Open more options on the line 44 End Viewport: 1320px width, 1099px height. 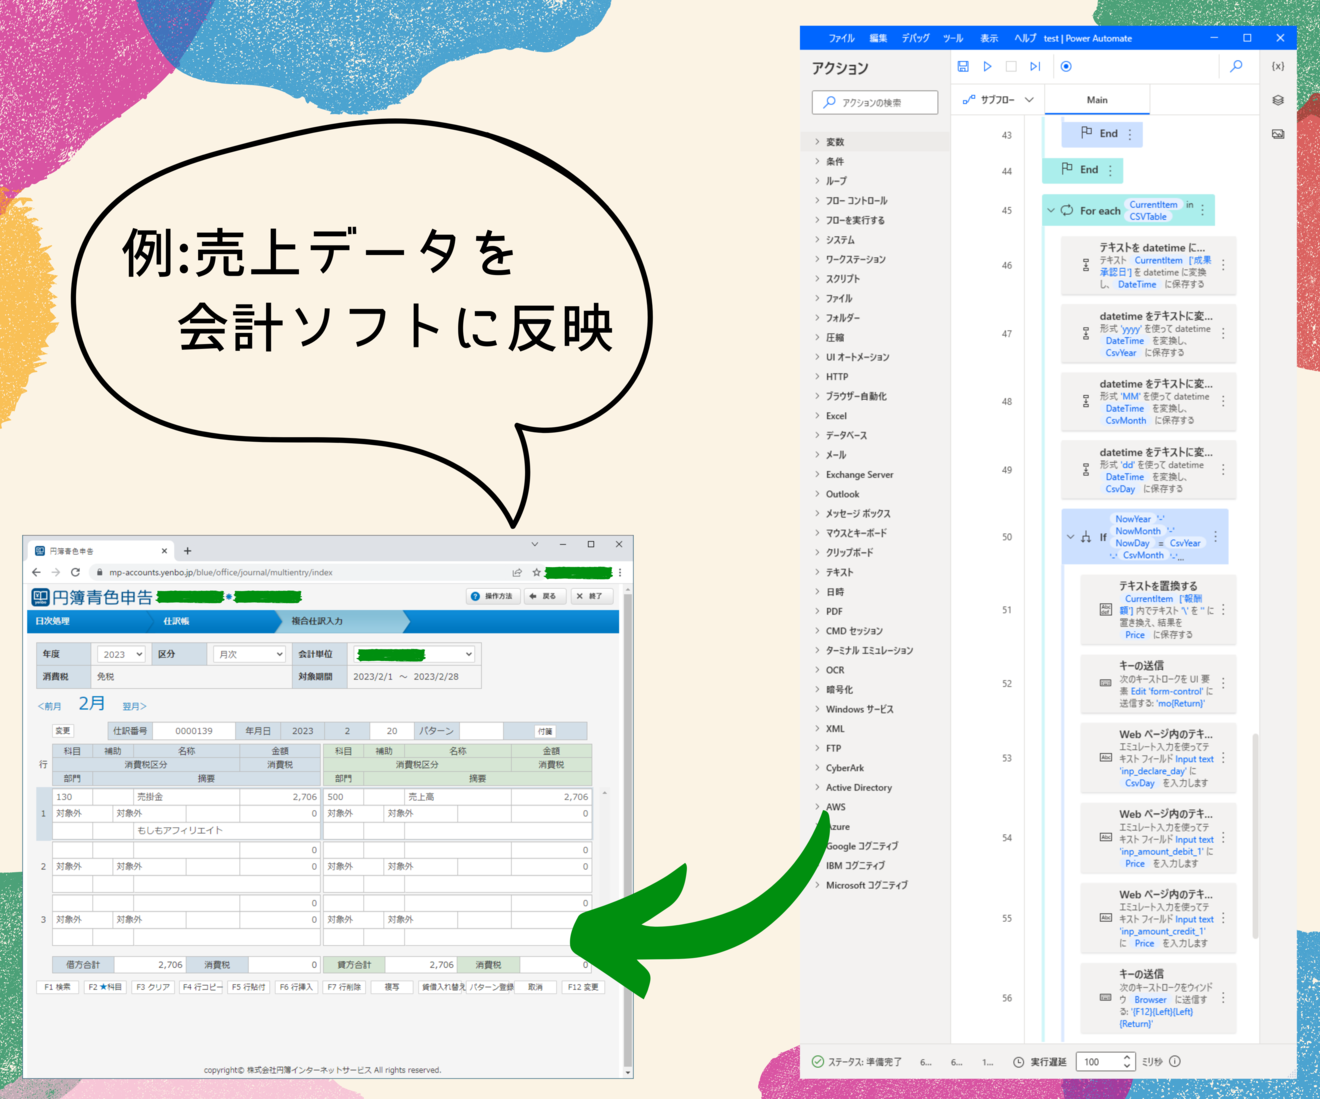pos(1110,170)
